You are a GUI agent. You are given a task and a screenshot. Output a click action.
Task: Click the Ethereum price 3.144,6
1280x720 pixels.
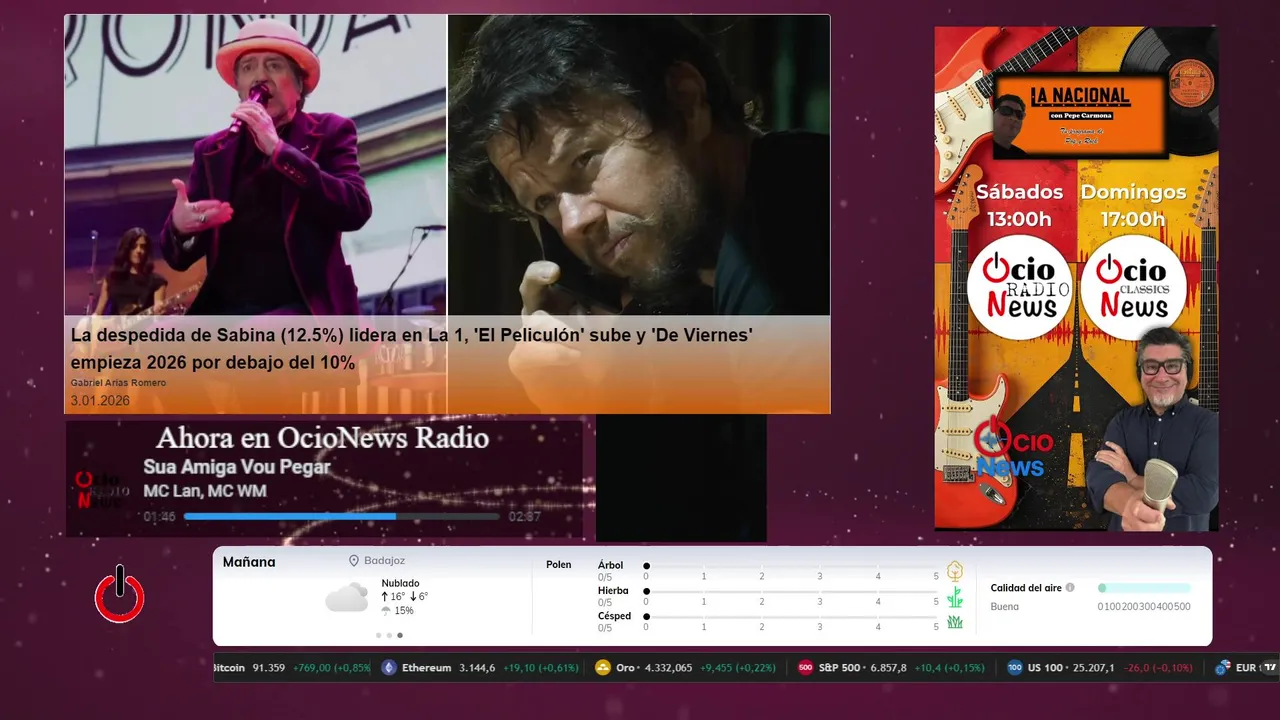coord(477,668)
